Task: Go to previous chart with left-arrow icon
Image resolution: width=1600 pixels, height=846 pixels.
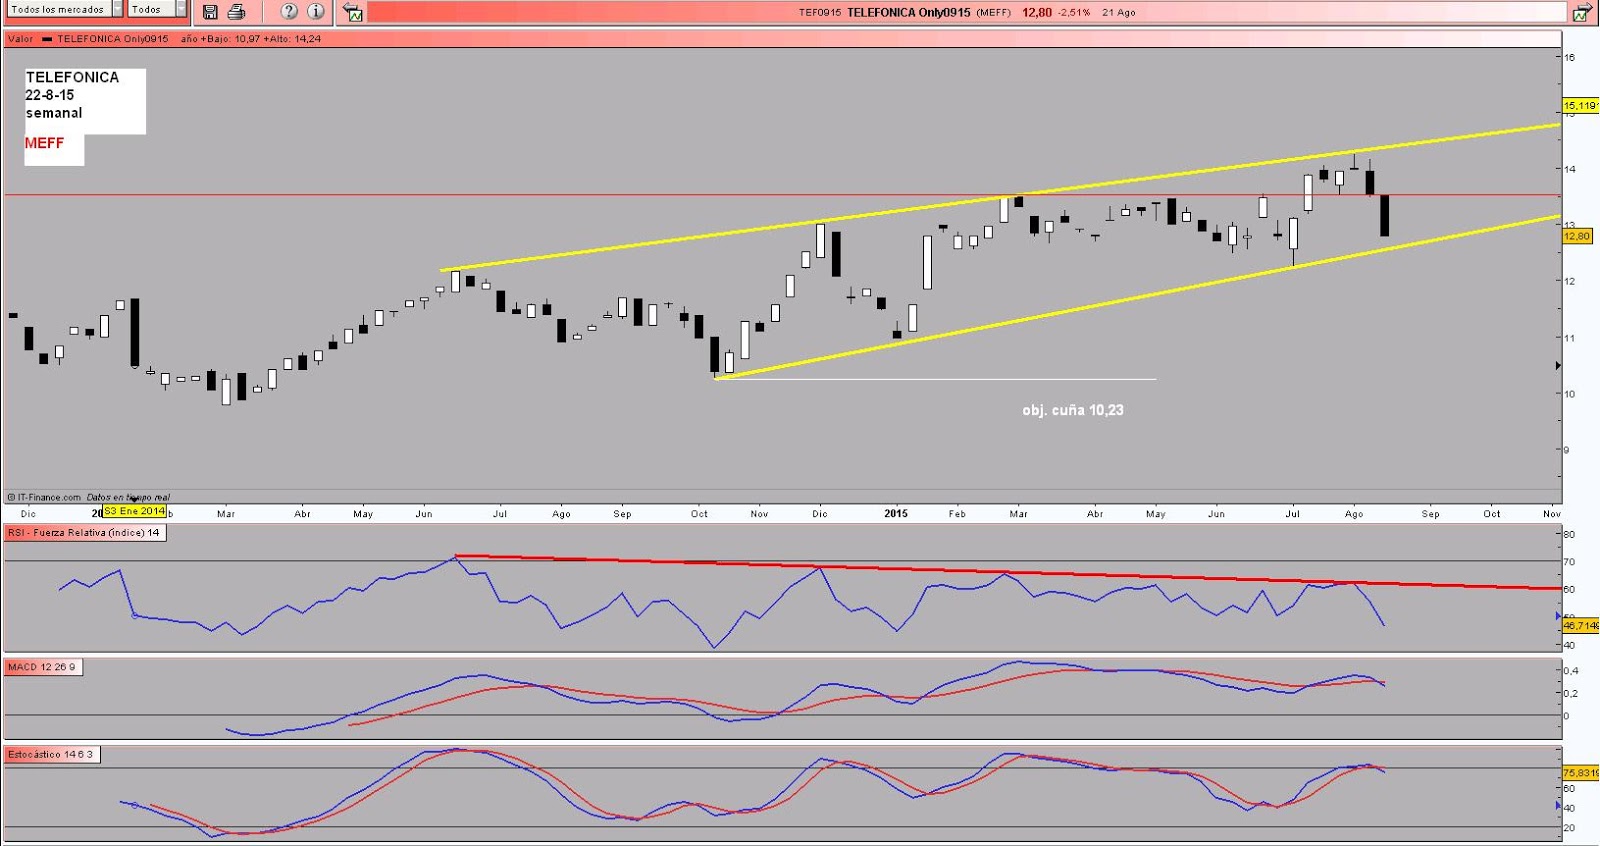Action: pyautogui.click(x=353, y=12)
